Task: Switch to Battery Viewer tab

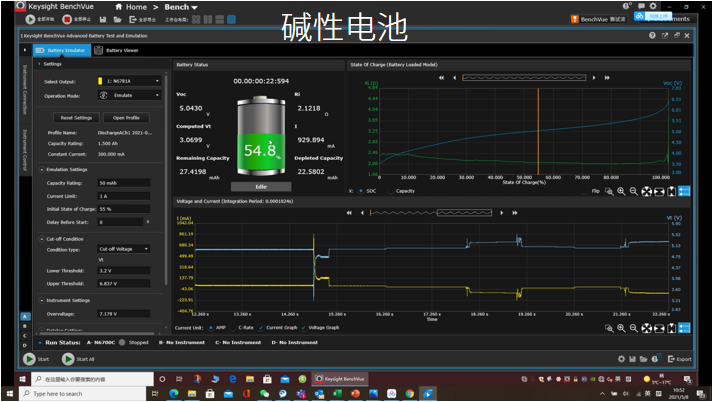Action: pyautogui.click(x=116, y=50)
